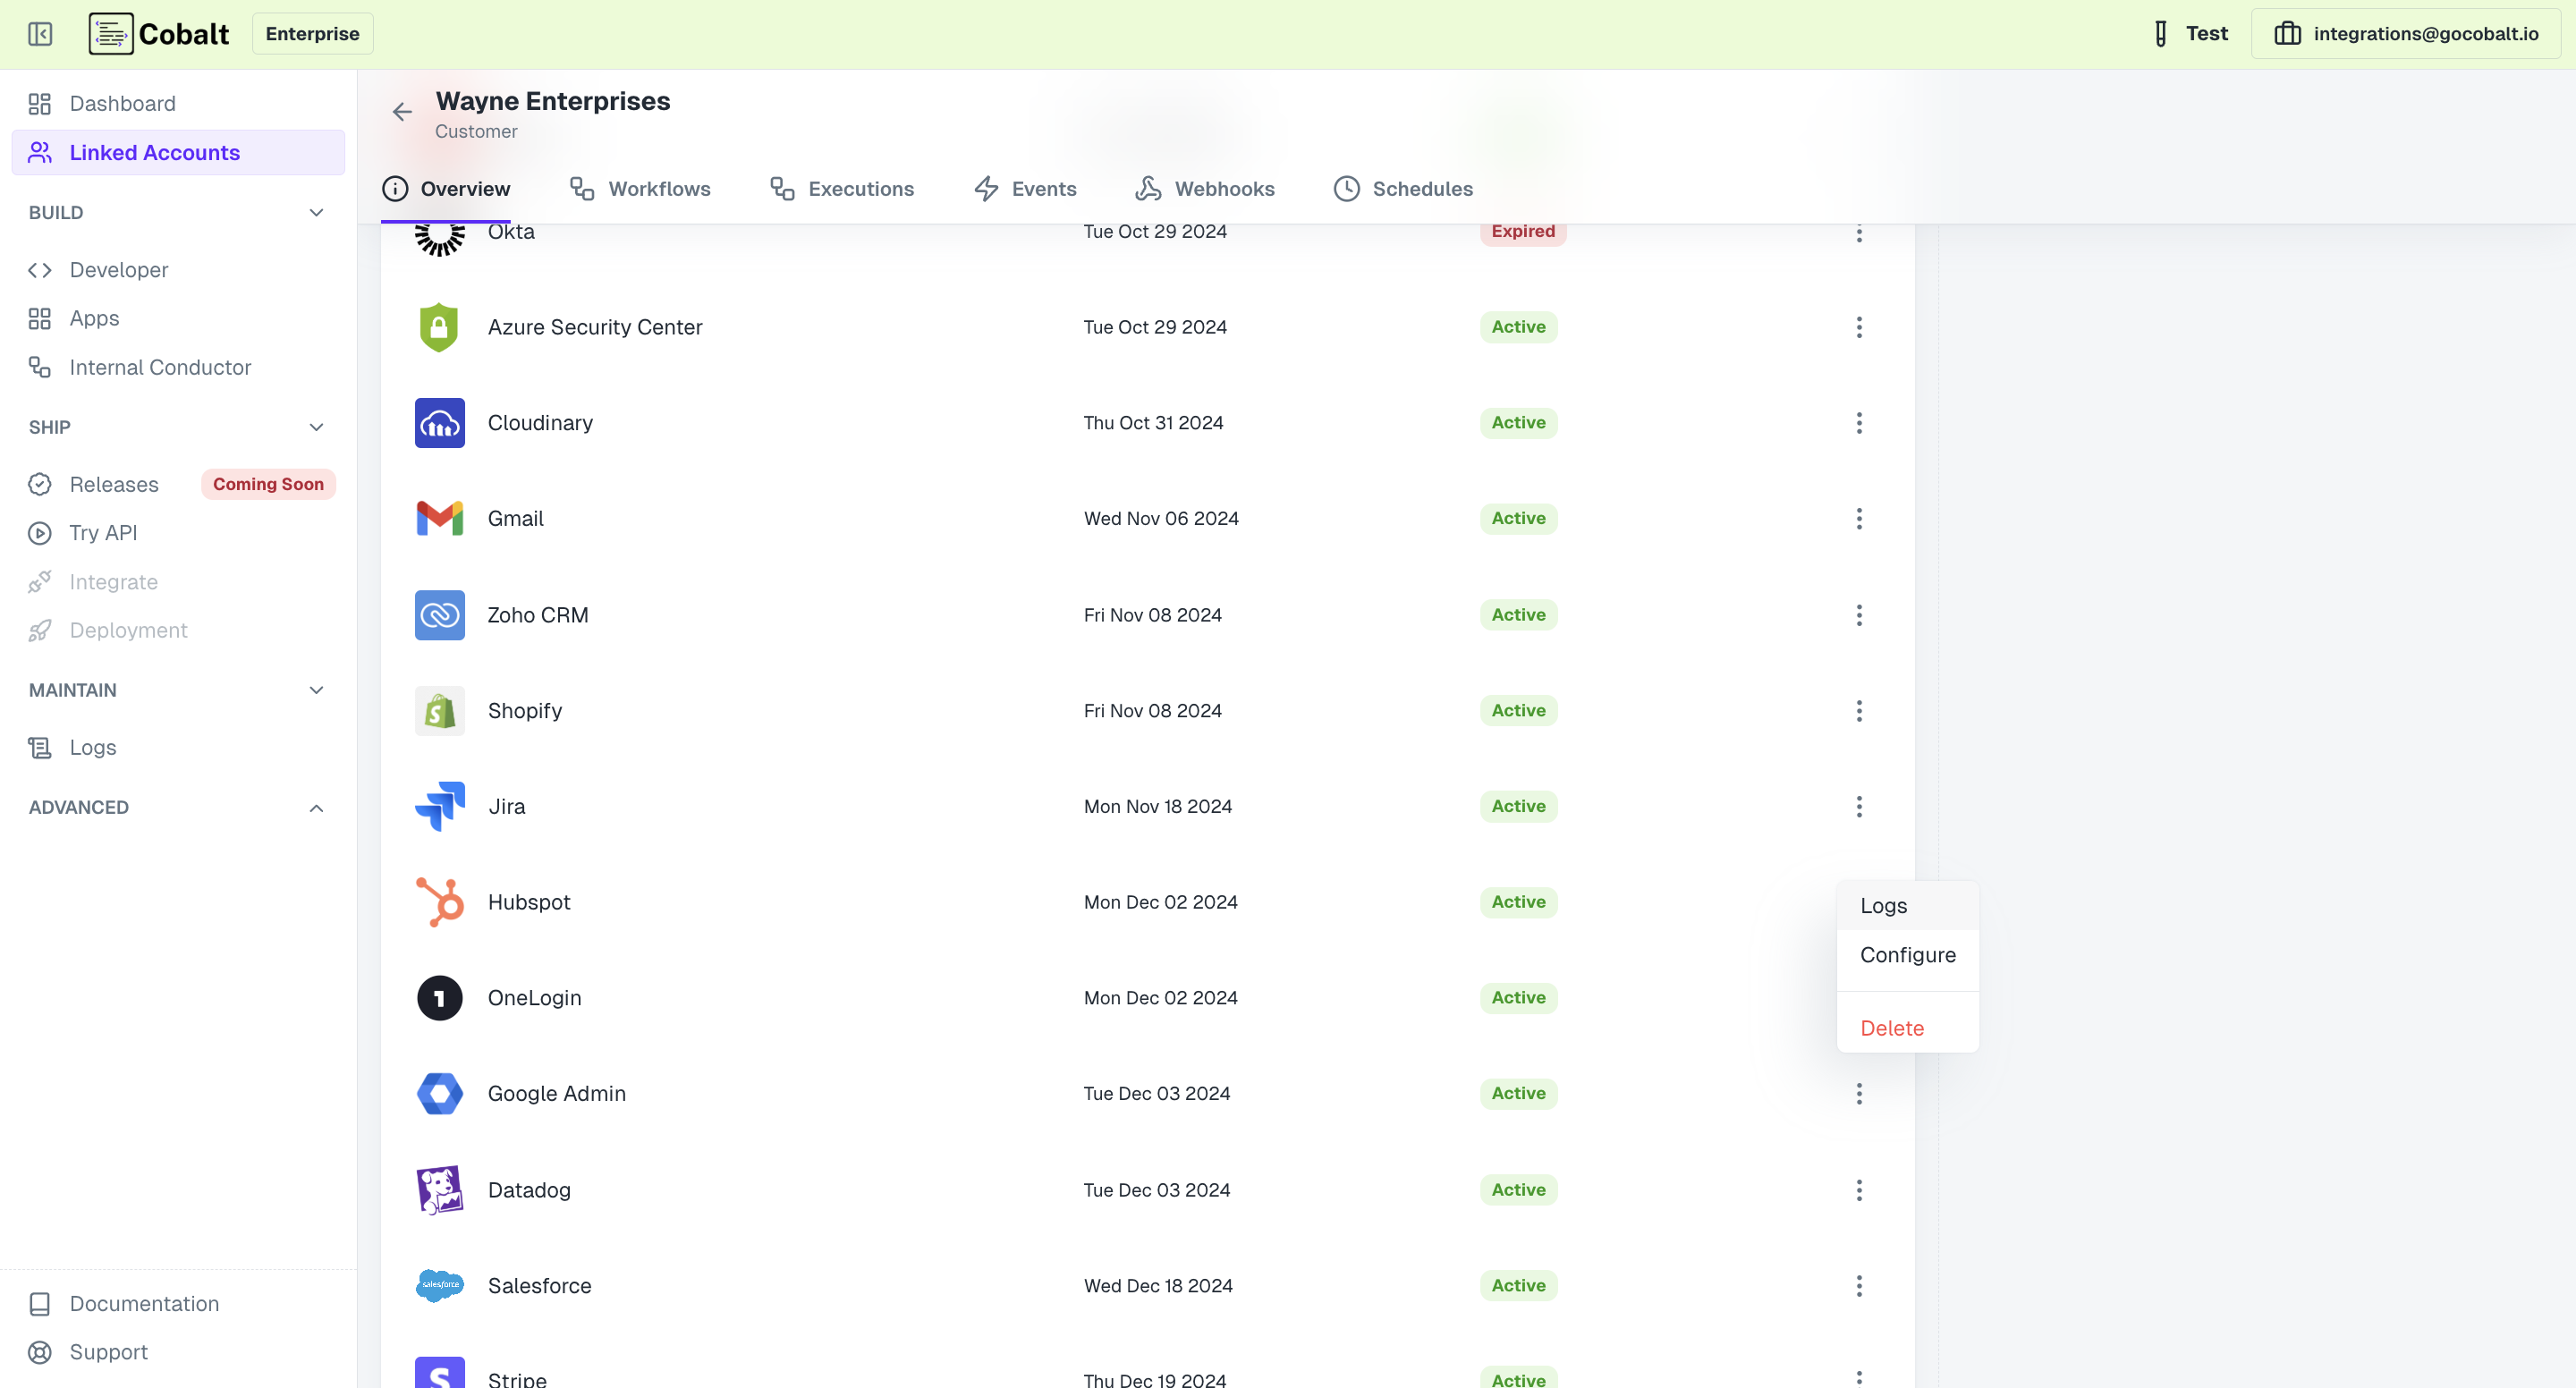Click the Shopify bag icon

pos(439,710)
